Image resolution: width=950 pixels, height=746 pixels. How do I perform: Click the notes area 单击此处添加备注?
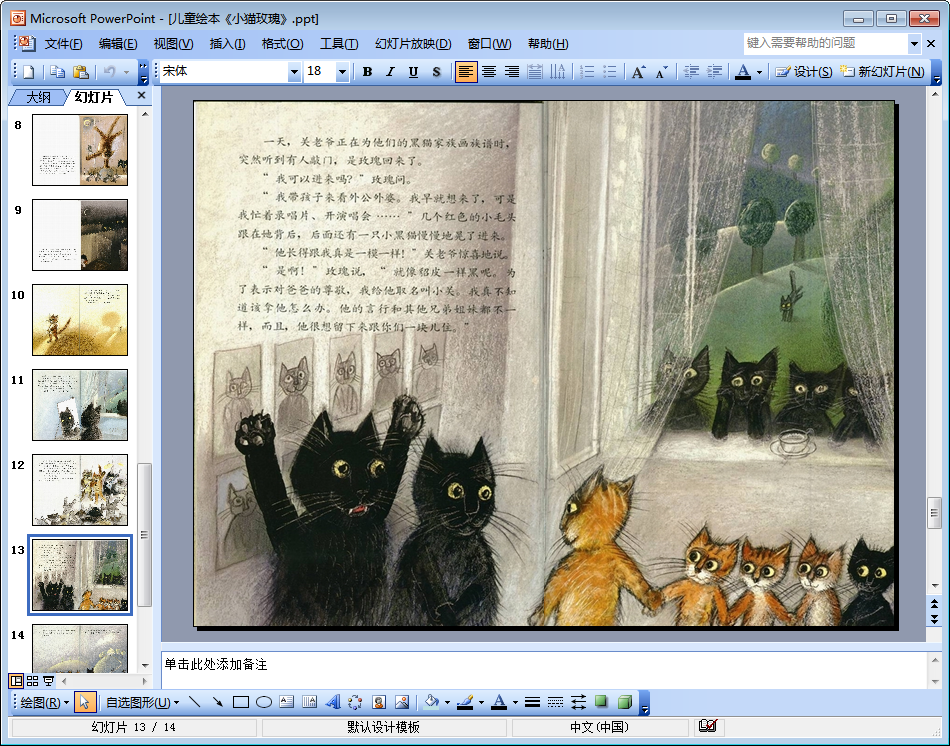[543, 670]
